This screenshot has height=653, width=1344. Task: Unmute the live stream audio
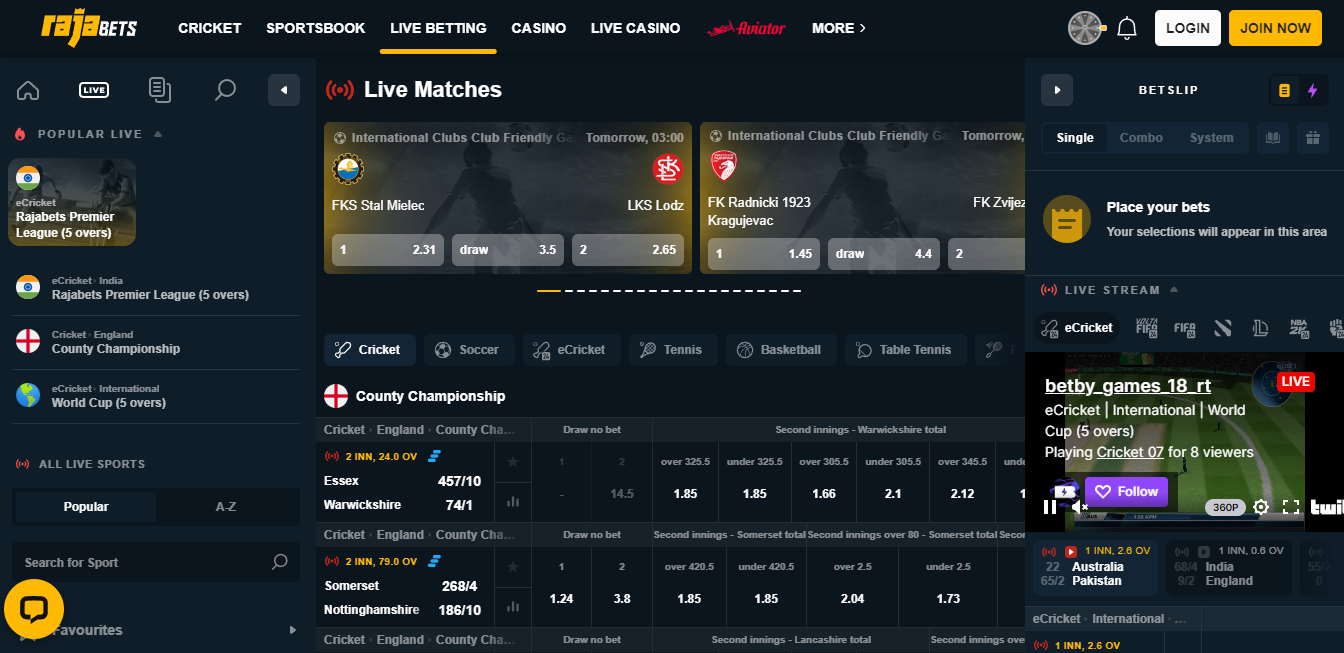pos(1079,507)
